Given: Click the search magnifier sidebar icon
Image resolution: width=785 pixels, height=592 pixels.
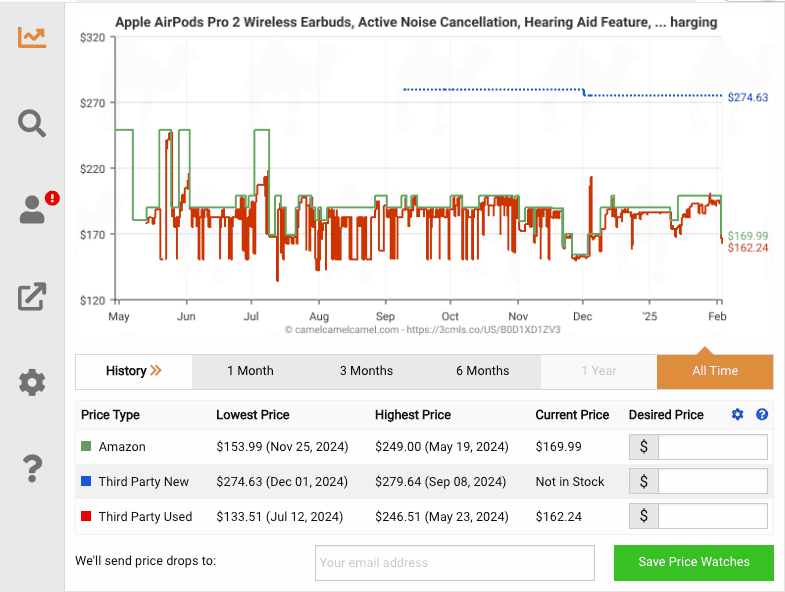Looking at the screenshot, I should click(x=32, y=123).
